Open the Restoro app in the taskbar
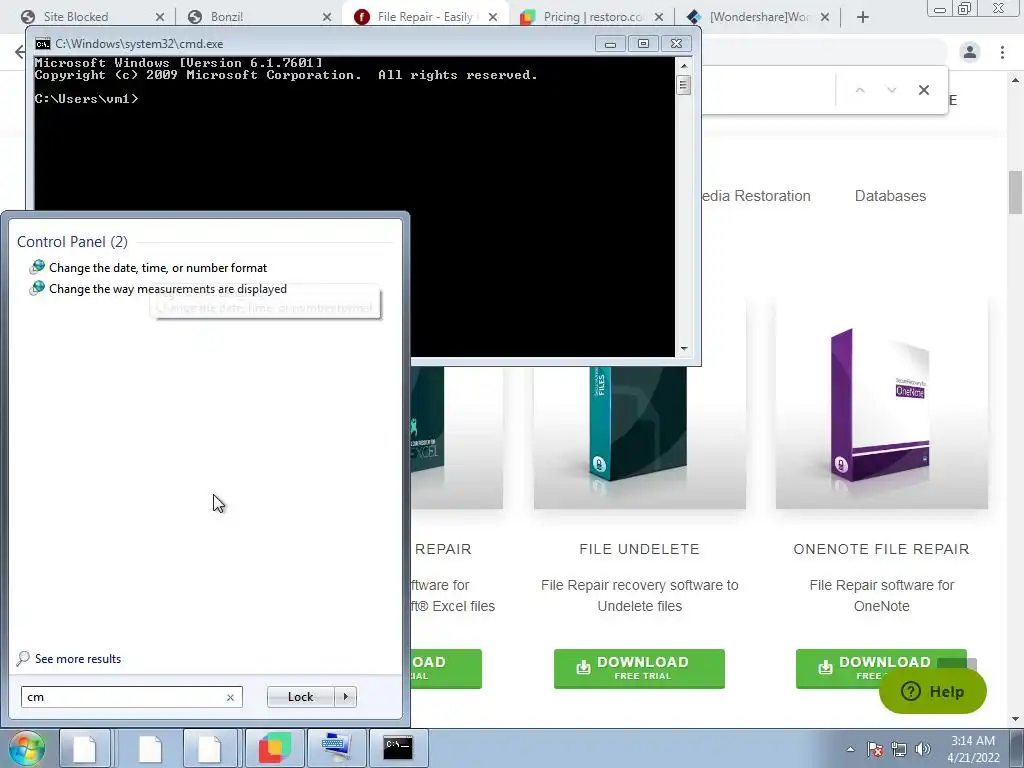The height and width of the screenshot is (768, 1024). (x=275, y=748)
